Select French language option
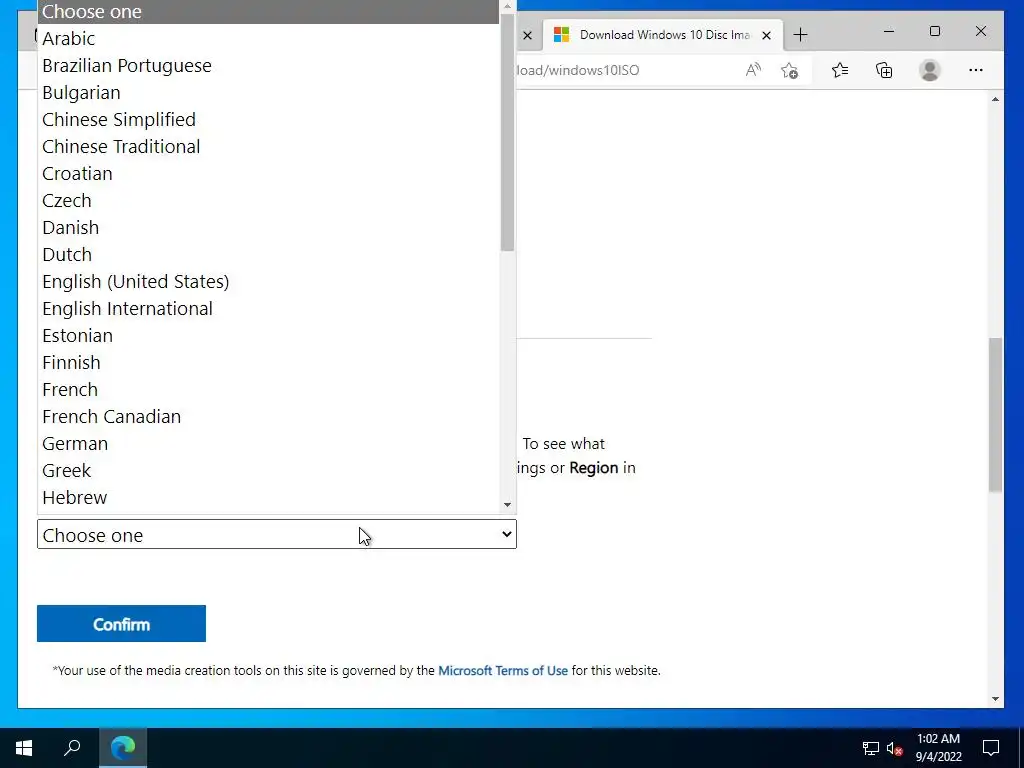 [x=268, y=389]
